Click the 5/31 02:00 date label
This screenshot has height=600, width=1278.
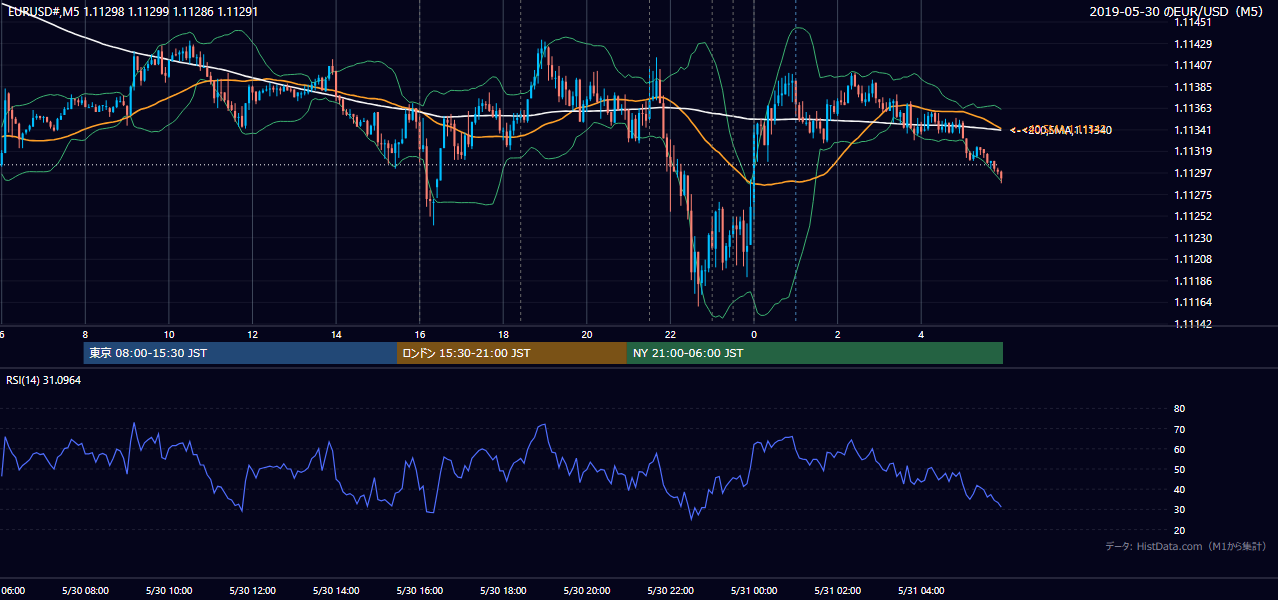(x=838, y=591)
